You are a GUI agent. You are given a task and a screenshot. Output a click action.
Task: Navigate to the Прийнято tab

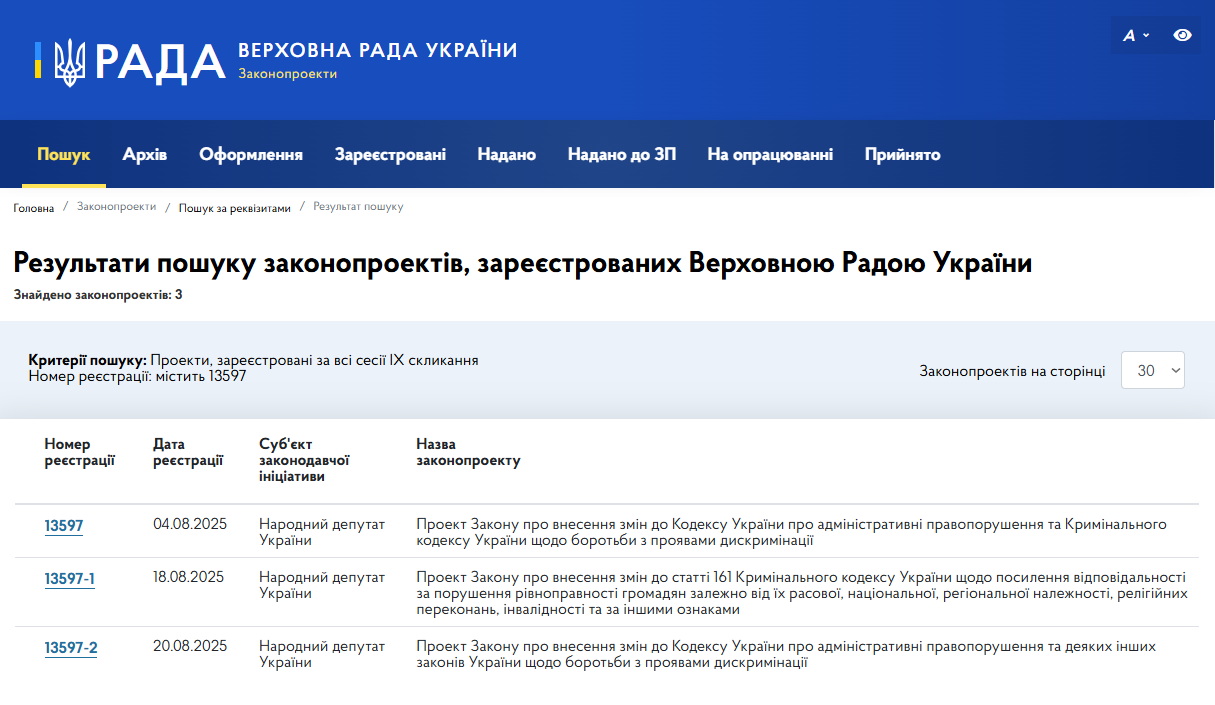[902, 154]
